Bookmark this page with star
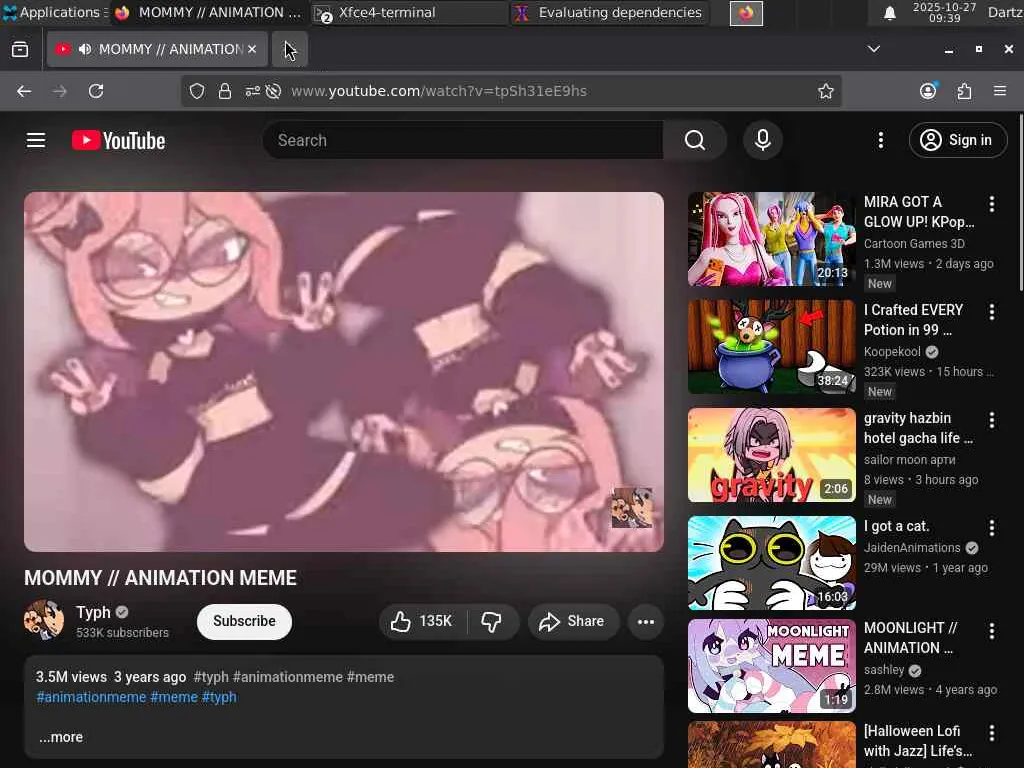The width and height of the screenshot is (1024, 768). click(825, 91)
